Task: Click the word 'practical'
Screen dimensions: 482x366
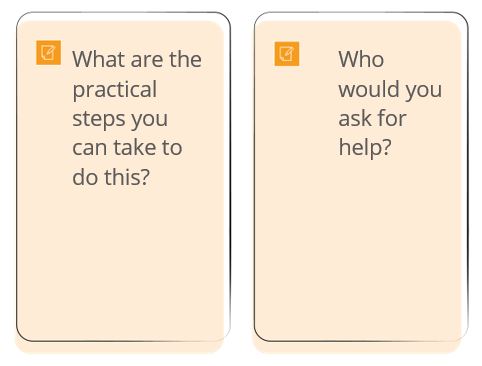Action: pos(115,90)
